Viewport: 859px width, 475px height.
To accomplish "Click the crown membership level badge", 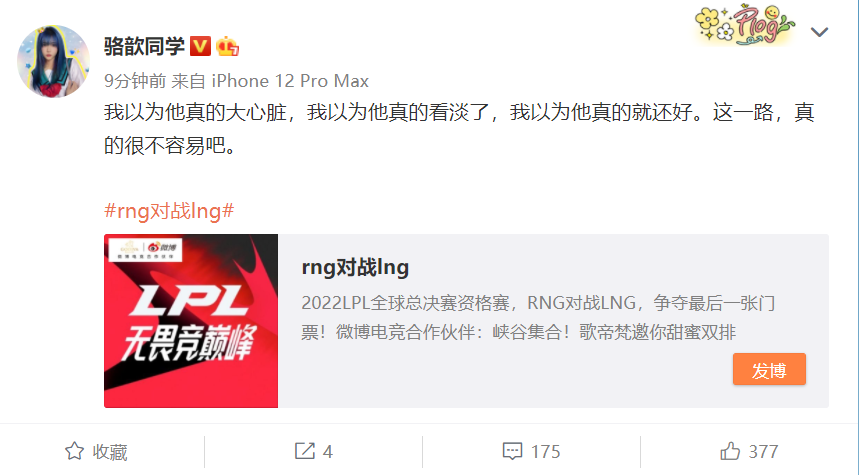I will coord(227,47).
